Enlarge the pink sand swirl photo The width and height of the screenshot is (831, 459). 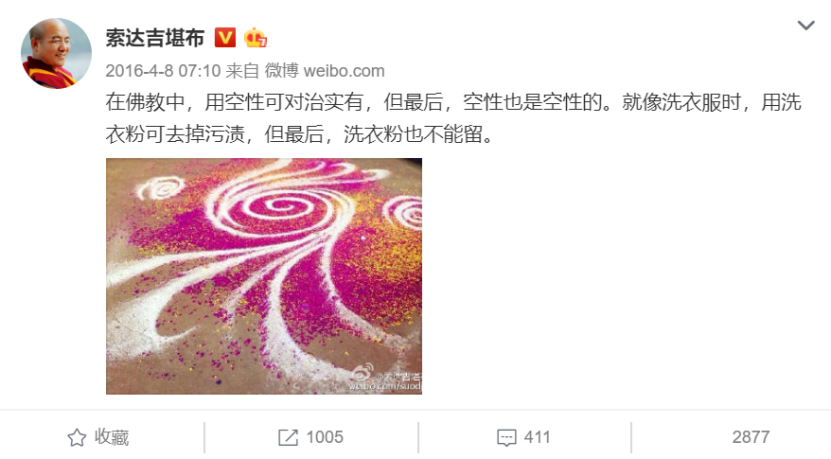click(264, 276)
